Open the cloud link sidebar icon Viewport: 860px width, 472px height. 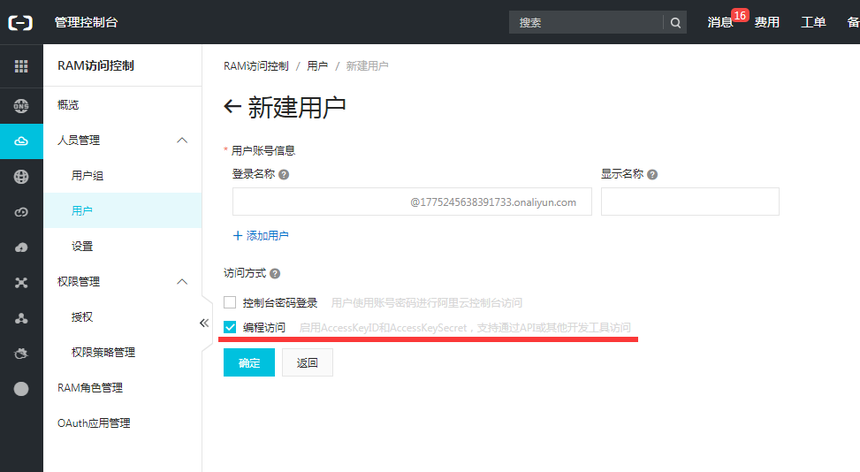click(x=21, y=212)
